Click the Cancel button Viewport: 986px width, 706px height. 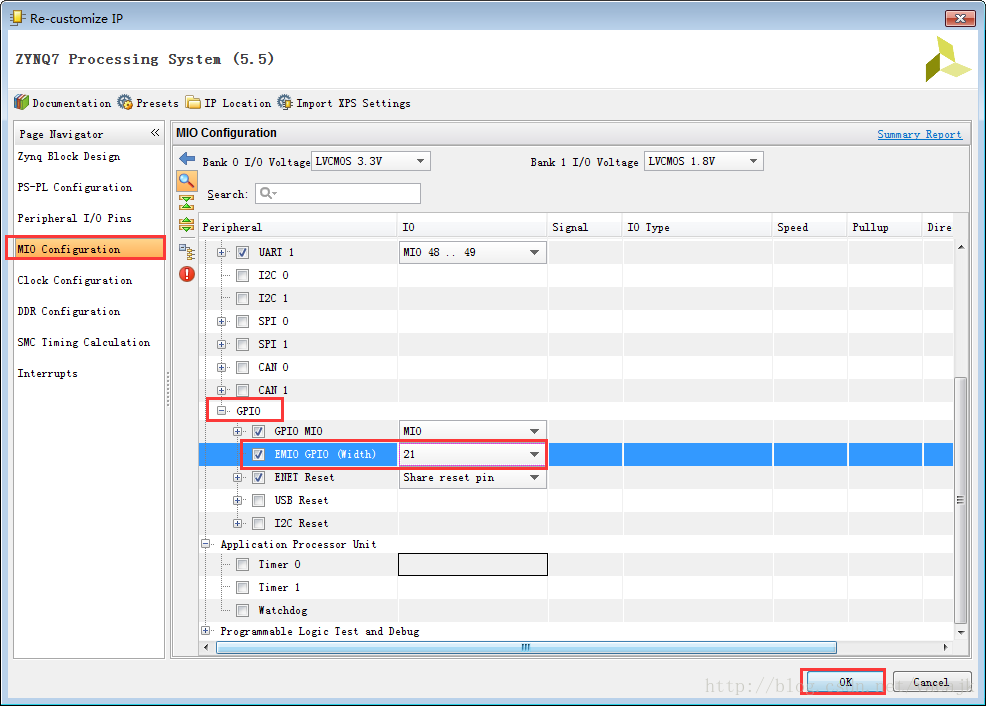click(931, 682)
